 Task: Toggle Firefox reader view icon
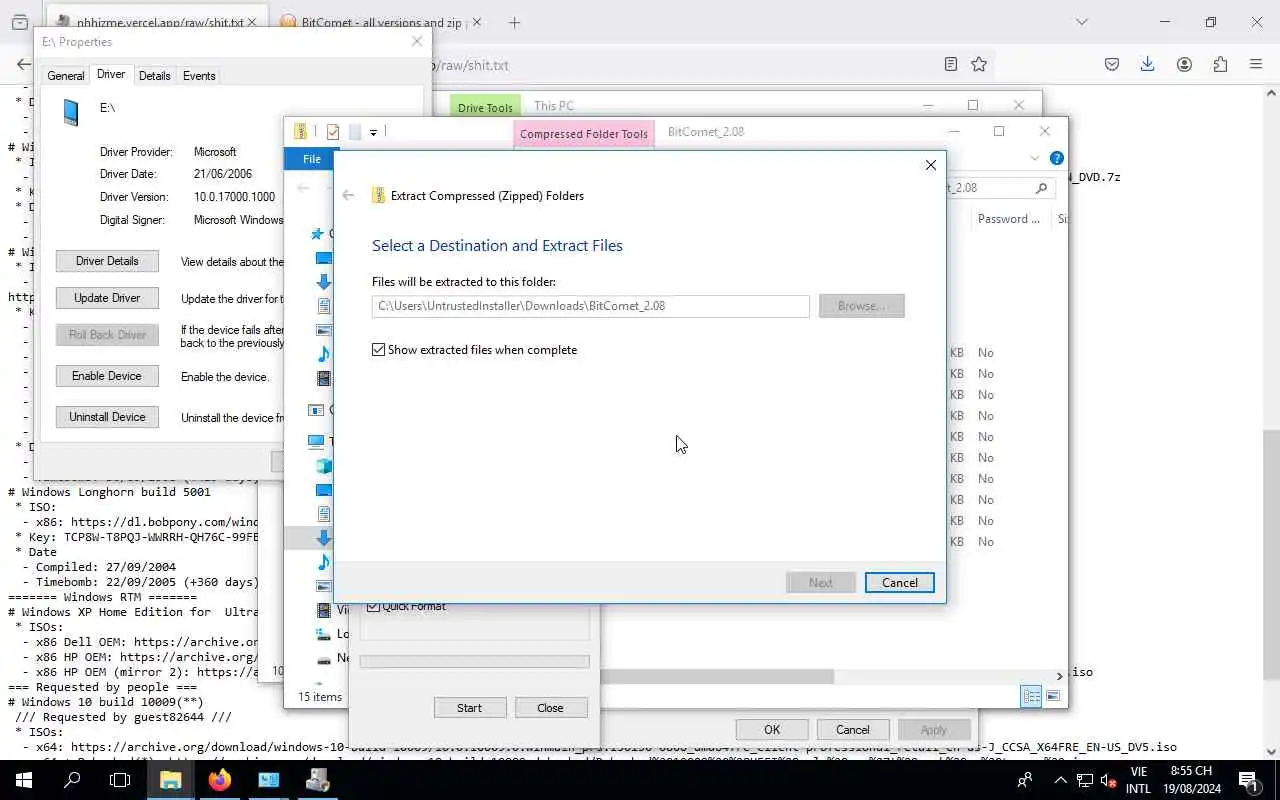click(x=951, y=64)
